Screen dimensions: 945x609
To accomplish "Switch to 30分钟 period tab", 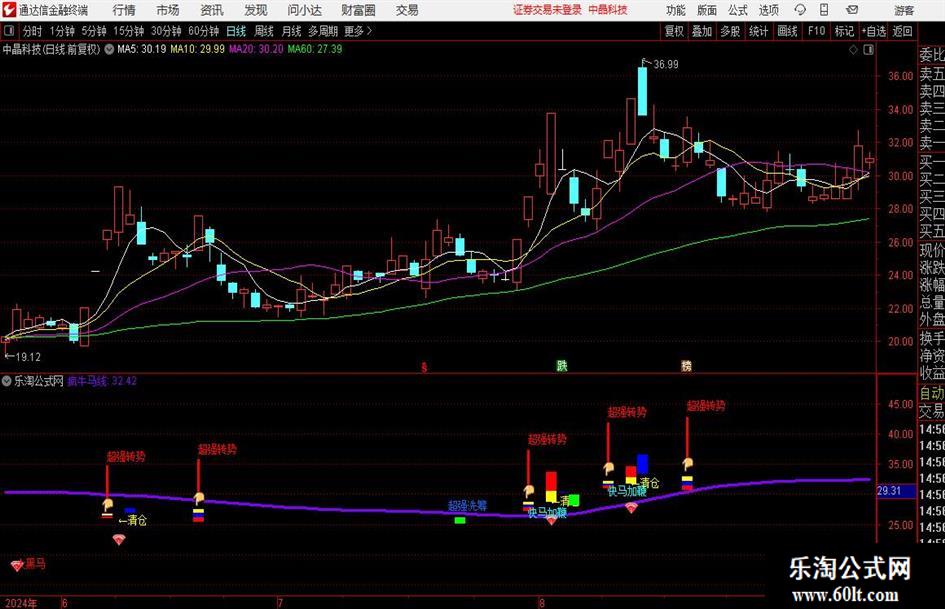I will 166,31.
